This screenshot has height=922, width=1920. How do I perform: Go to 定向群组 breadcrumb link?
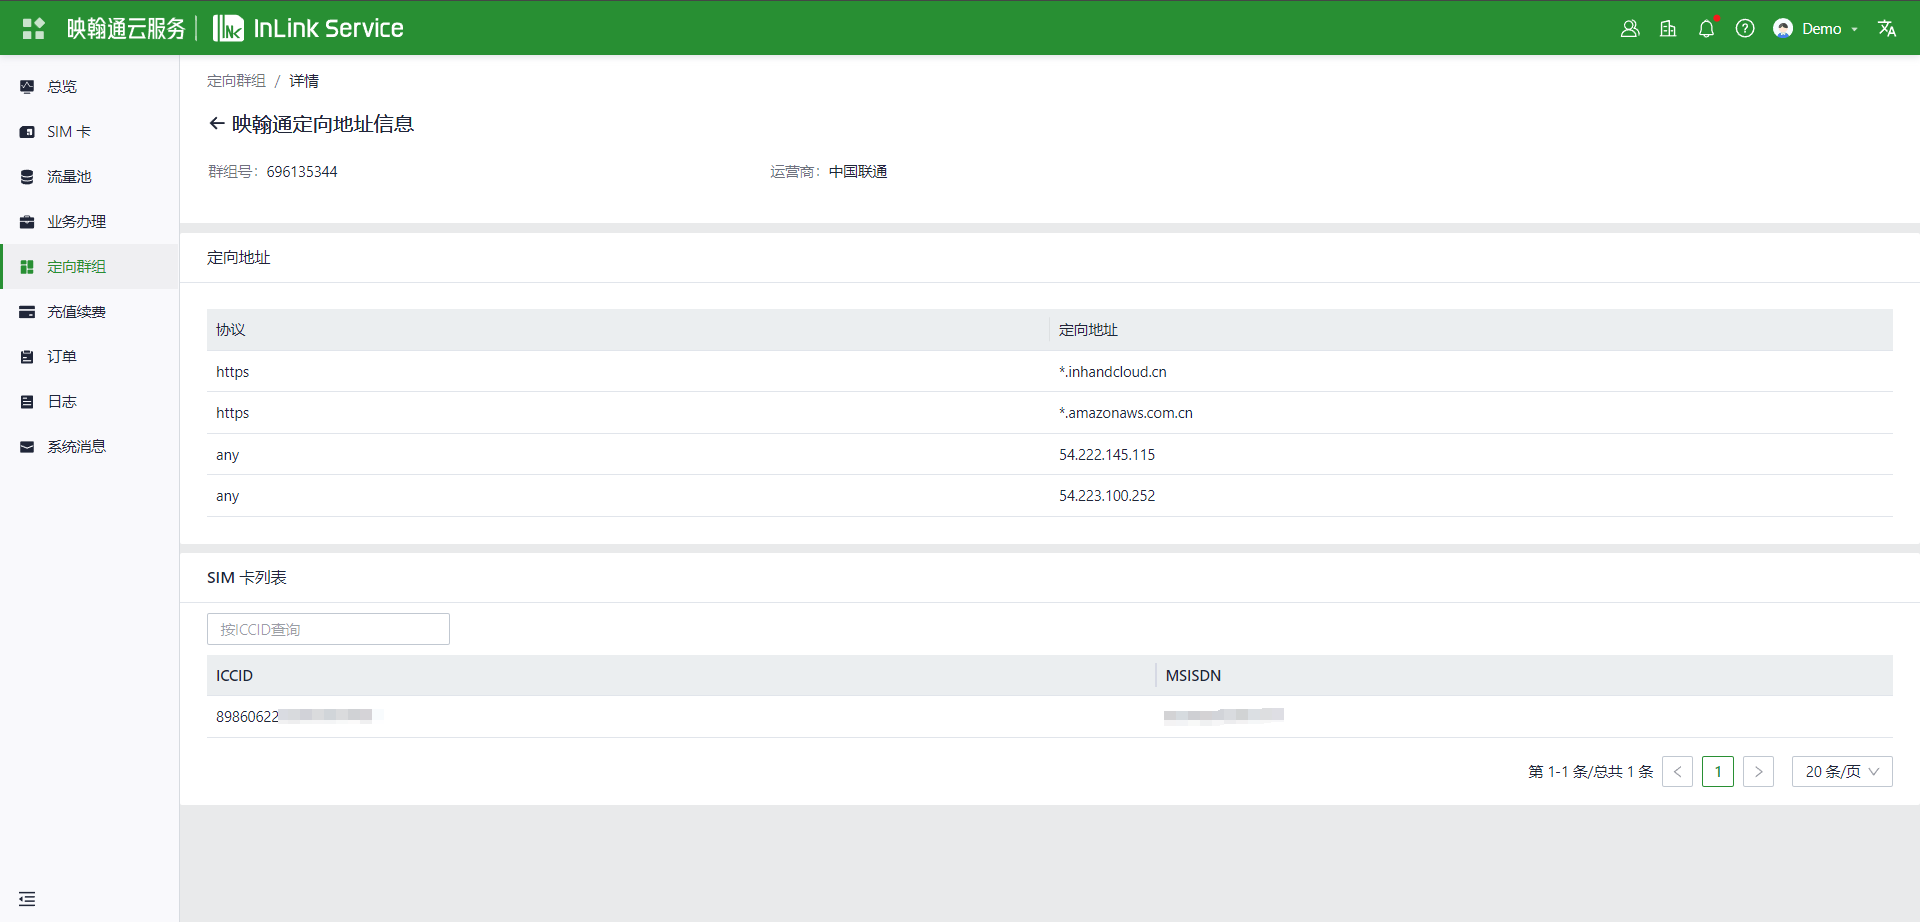pyautogui.click(x=236, y=81)
